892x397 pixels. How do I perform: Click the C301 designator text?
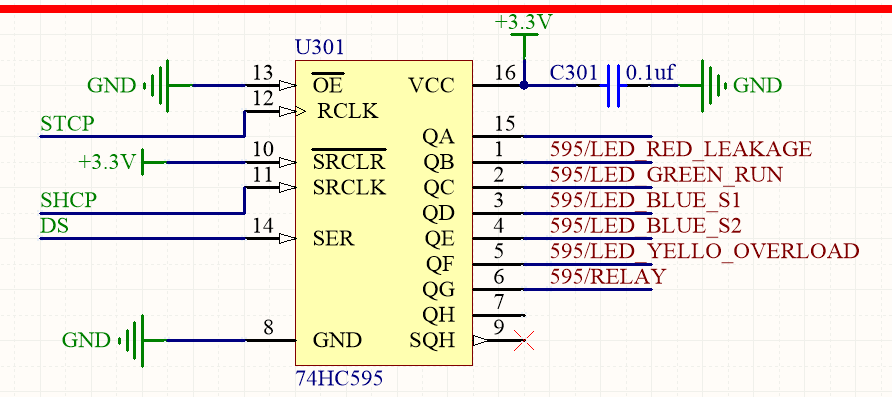tap(573, 73)
